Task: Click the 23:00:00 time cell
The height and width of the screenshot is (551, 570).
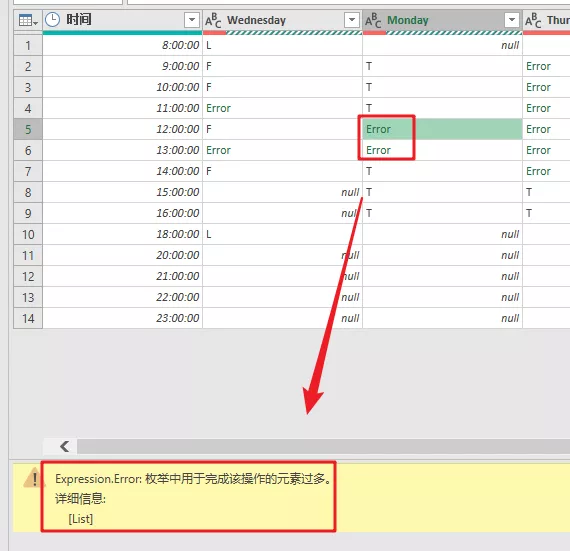Action: coord(123,318)
